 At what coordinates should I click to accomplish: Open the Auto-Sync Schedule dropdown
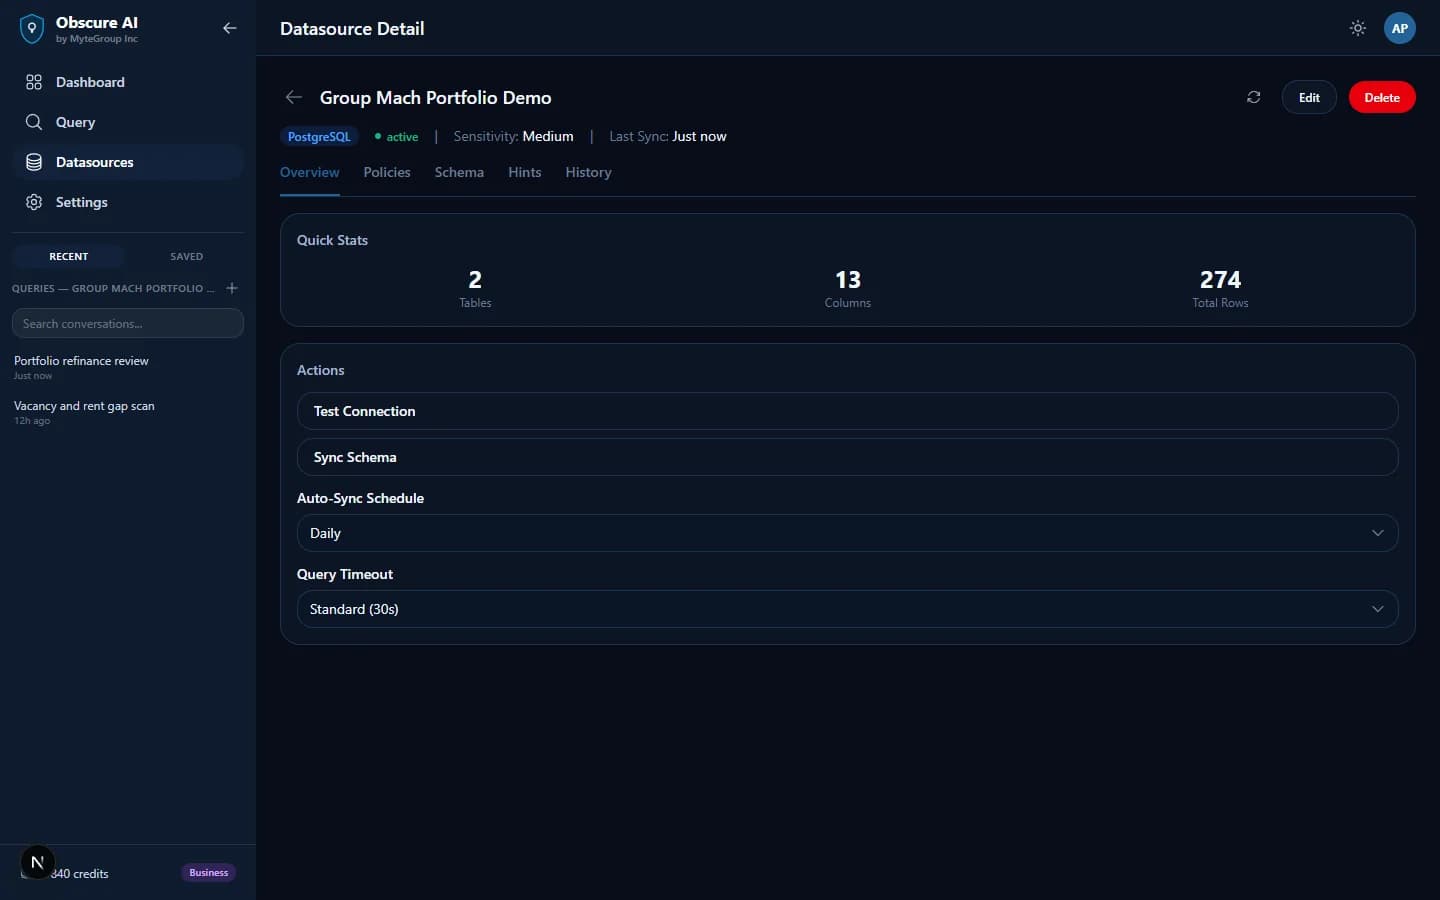tap(847, 533)
